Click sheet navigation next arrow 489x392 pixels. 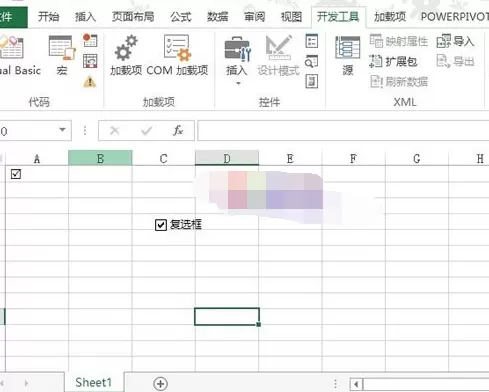[x=26, y=384]
